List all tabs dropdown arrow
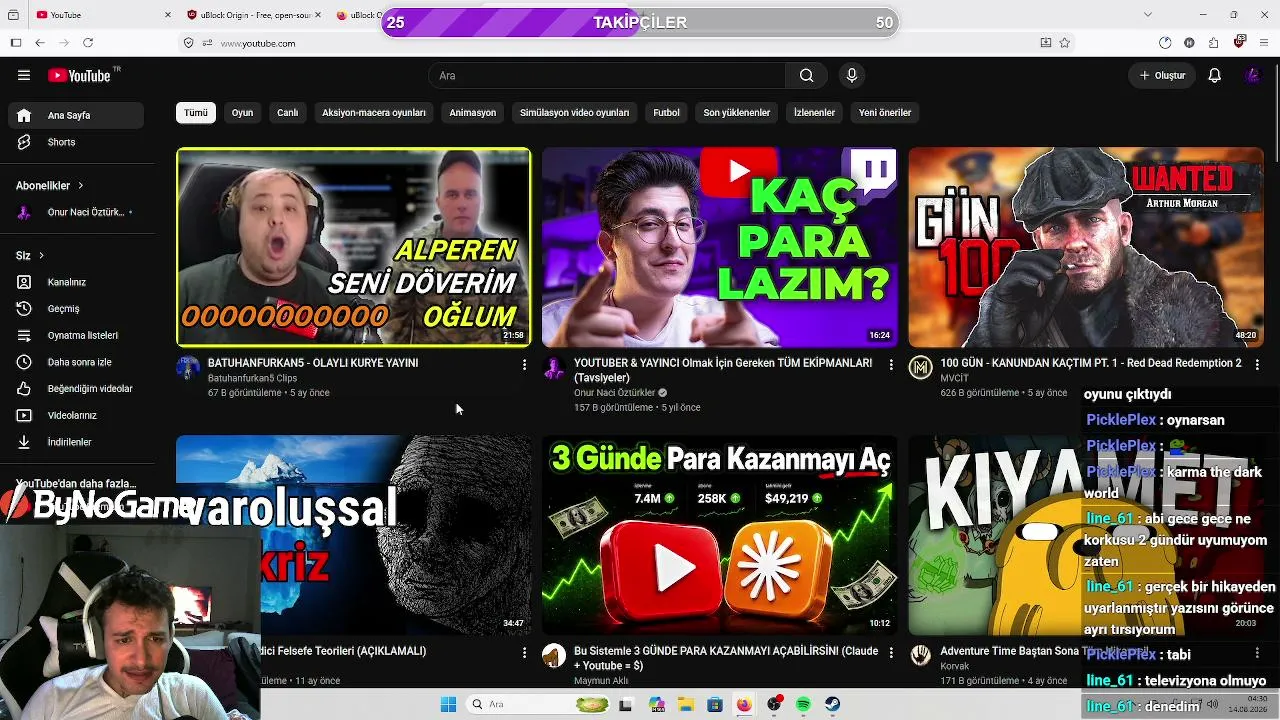The height and width of the screenshot is (720, 1280). (x=1148, y=14)
